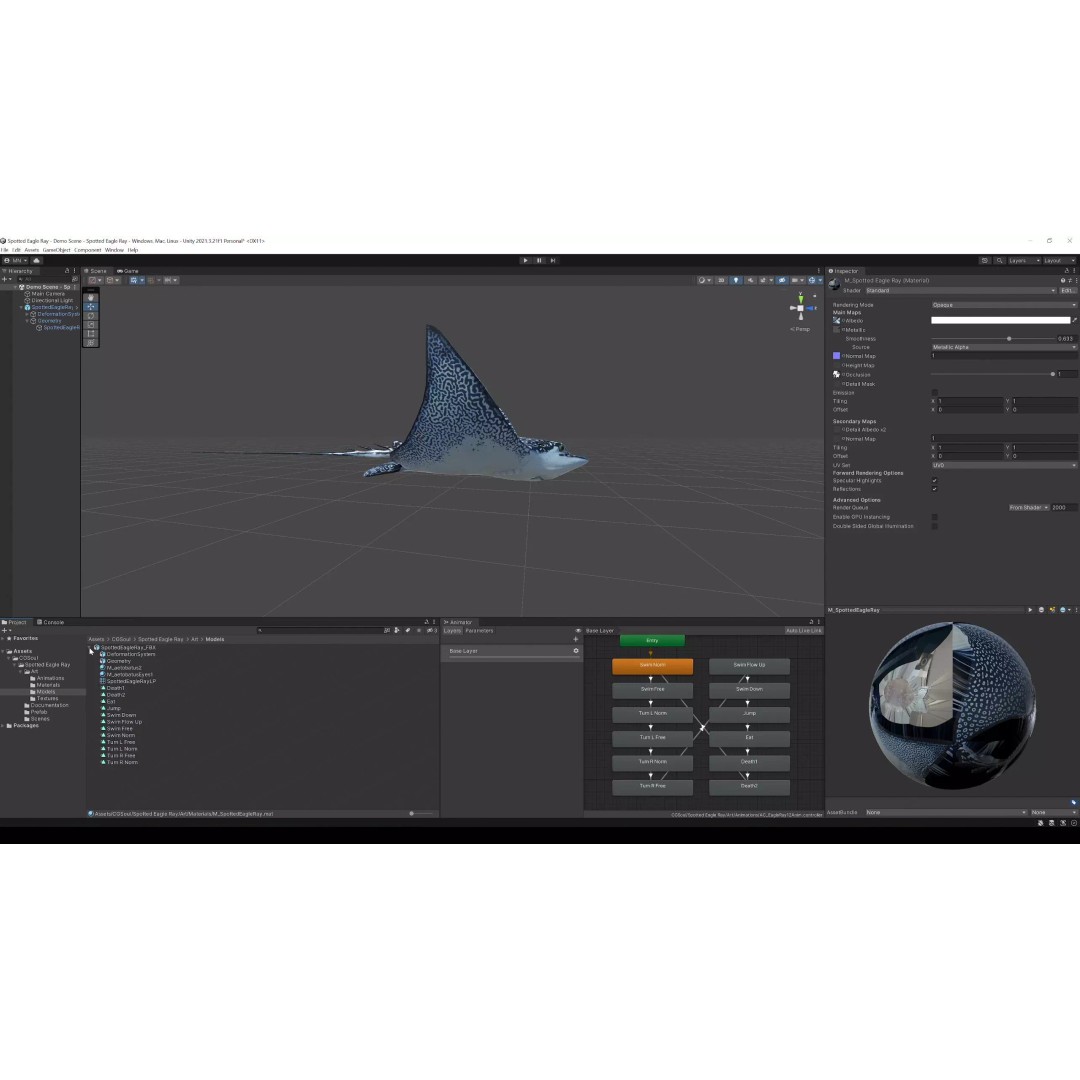Select the orange Swim Norm state node
1080x1080 pixels.
tap(652, 665)
